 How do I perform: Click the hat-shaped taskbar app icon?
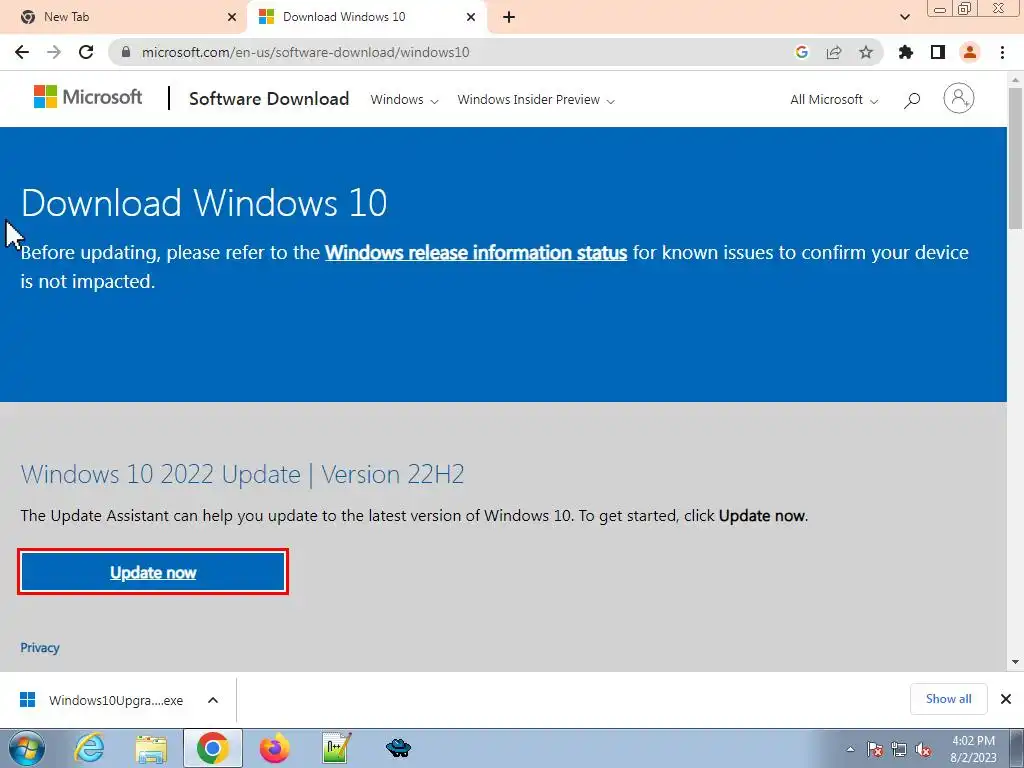(x=398, y=747)
